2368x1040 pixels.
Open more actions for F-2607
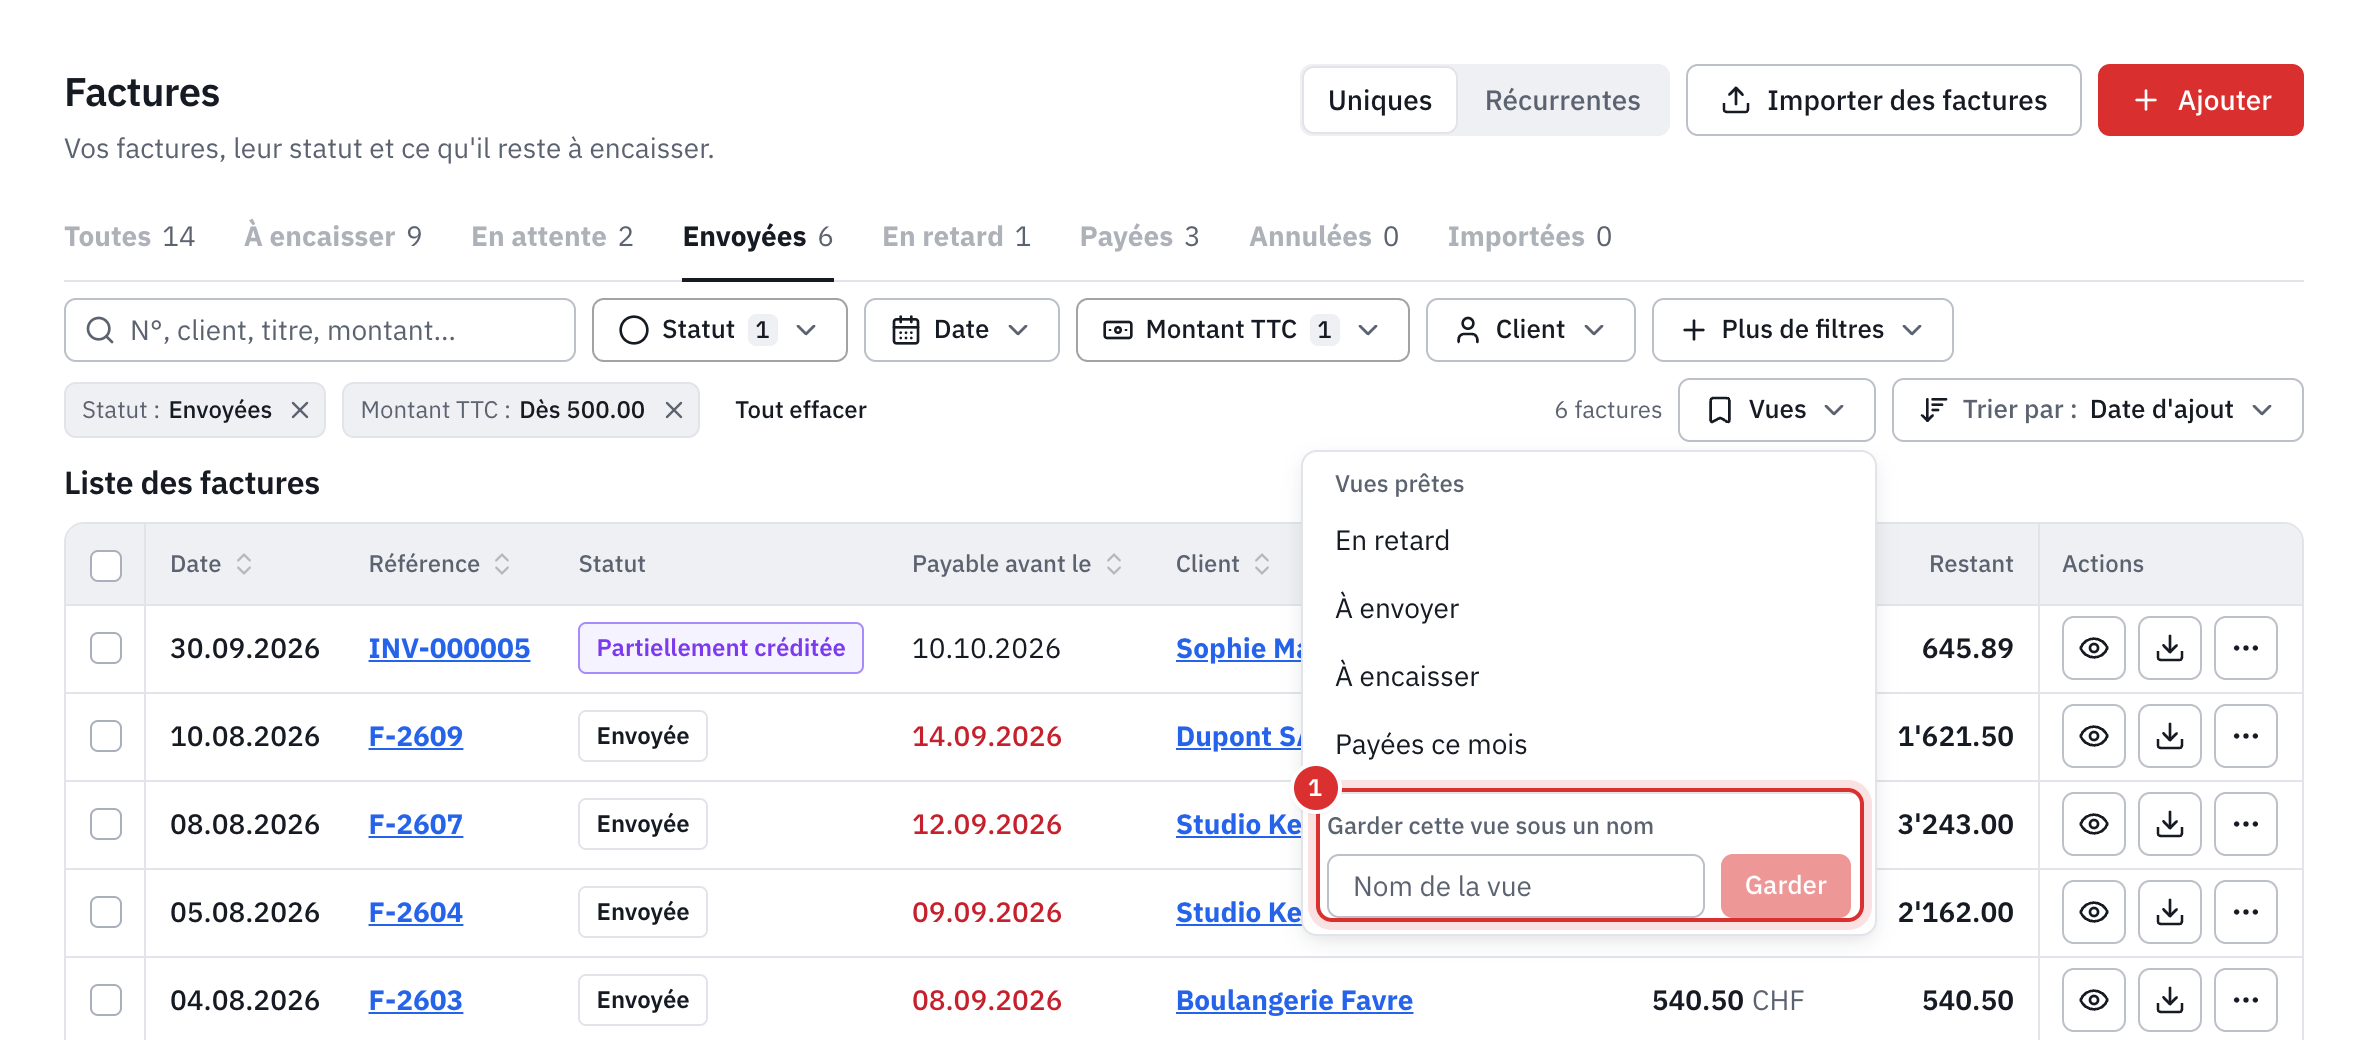click(x=2245, y=824)
